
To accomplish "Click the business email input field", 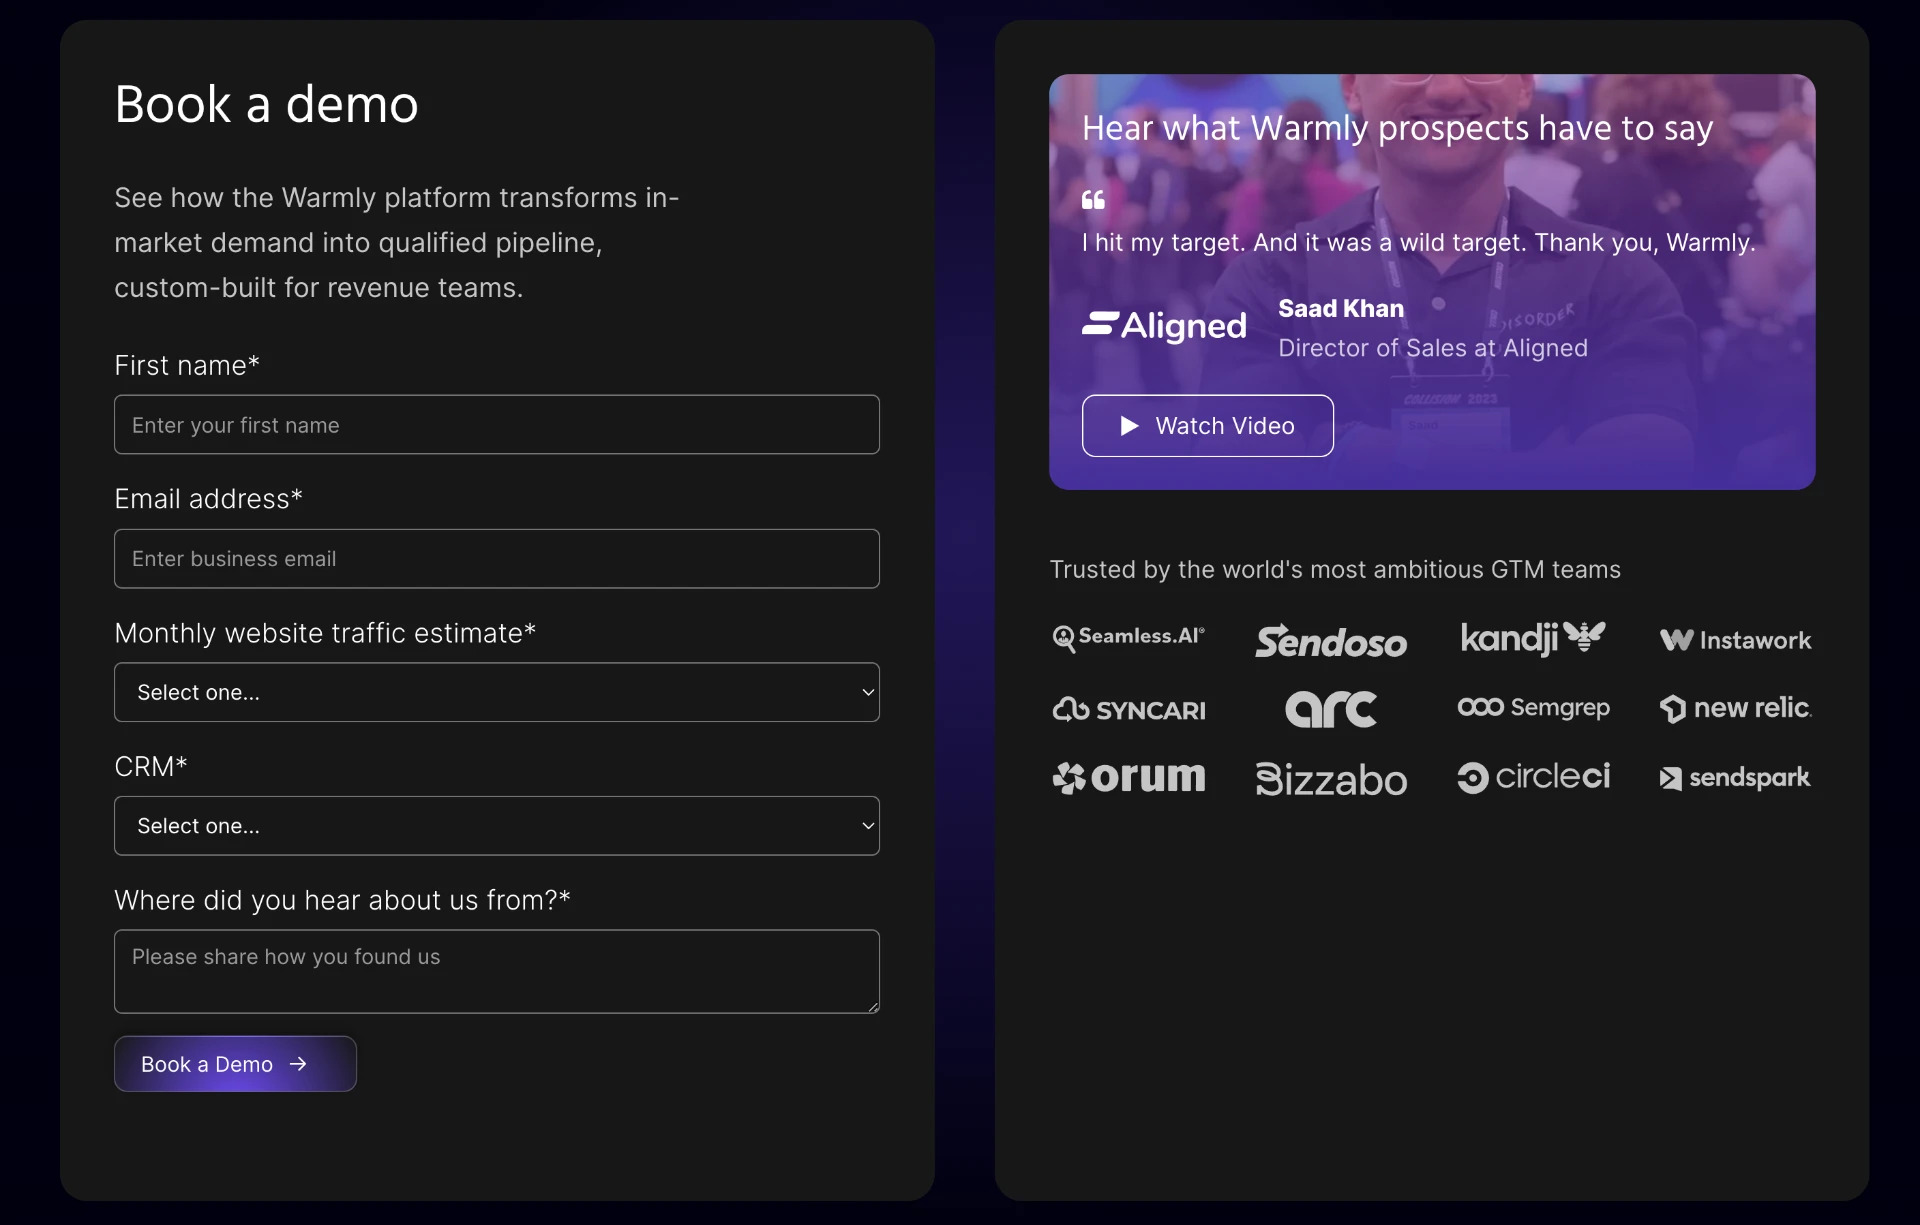I will [496, 559].
